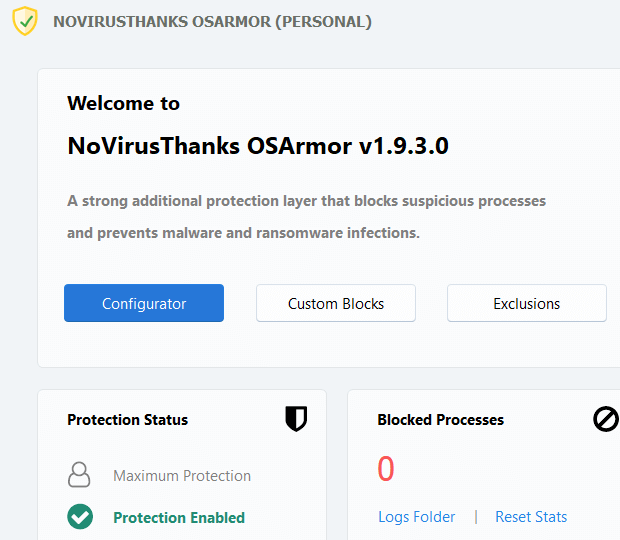
Task: Click the Protection Status heading
Action: click(127, 420)
